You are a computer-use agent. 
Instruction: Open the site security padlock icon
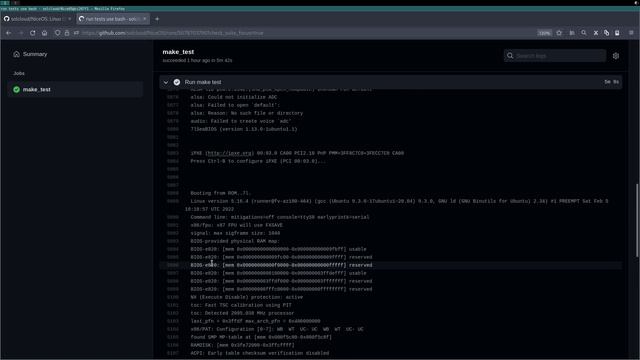[x=67, y=33]
